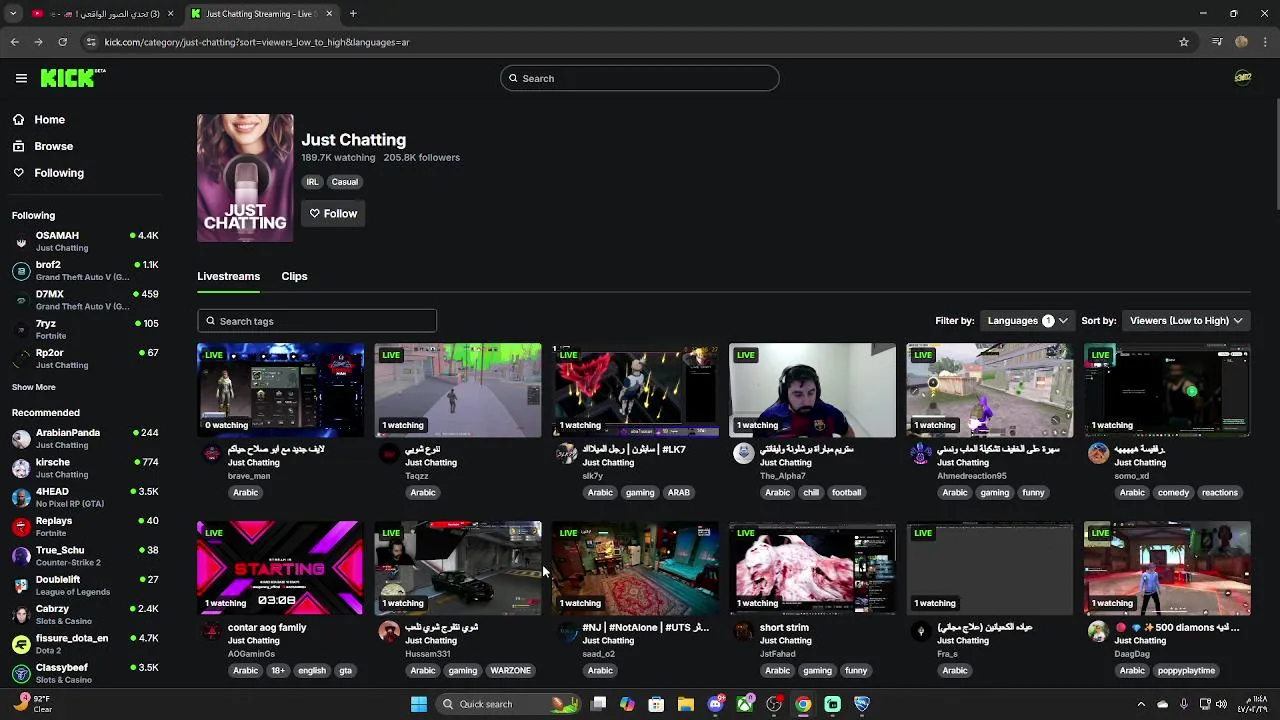Click Doublelift channel avatar
The image size is (1280, 720).
click(x=21, y=585)
